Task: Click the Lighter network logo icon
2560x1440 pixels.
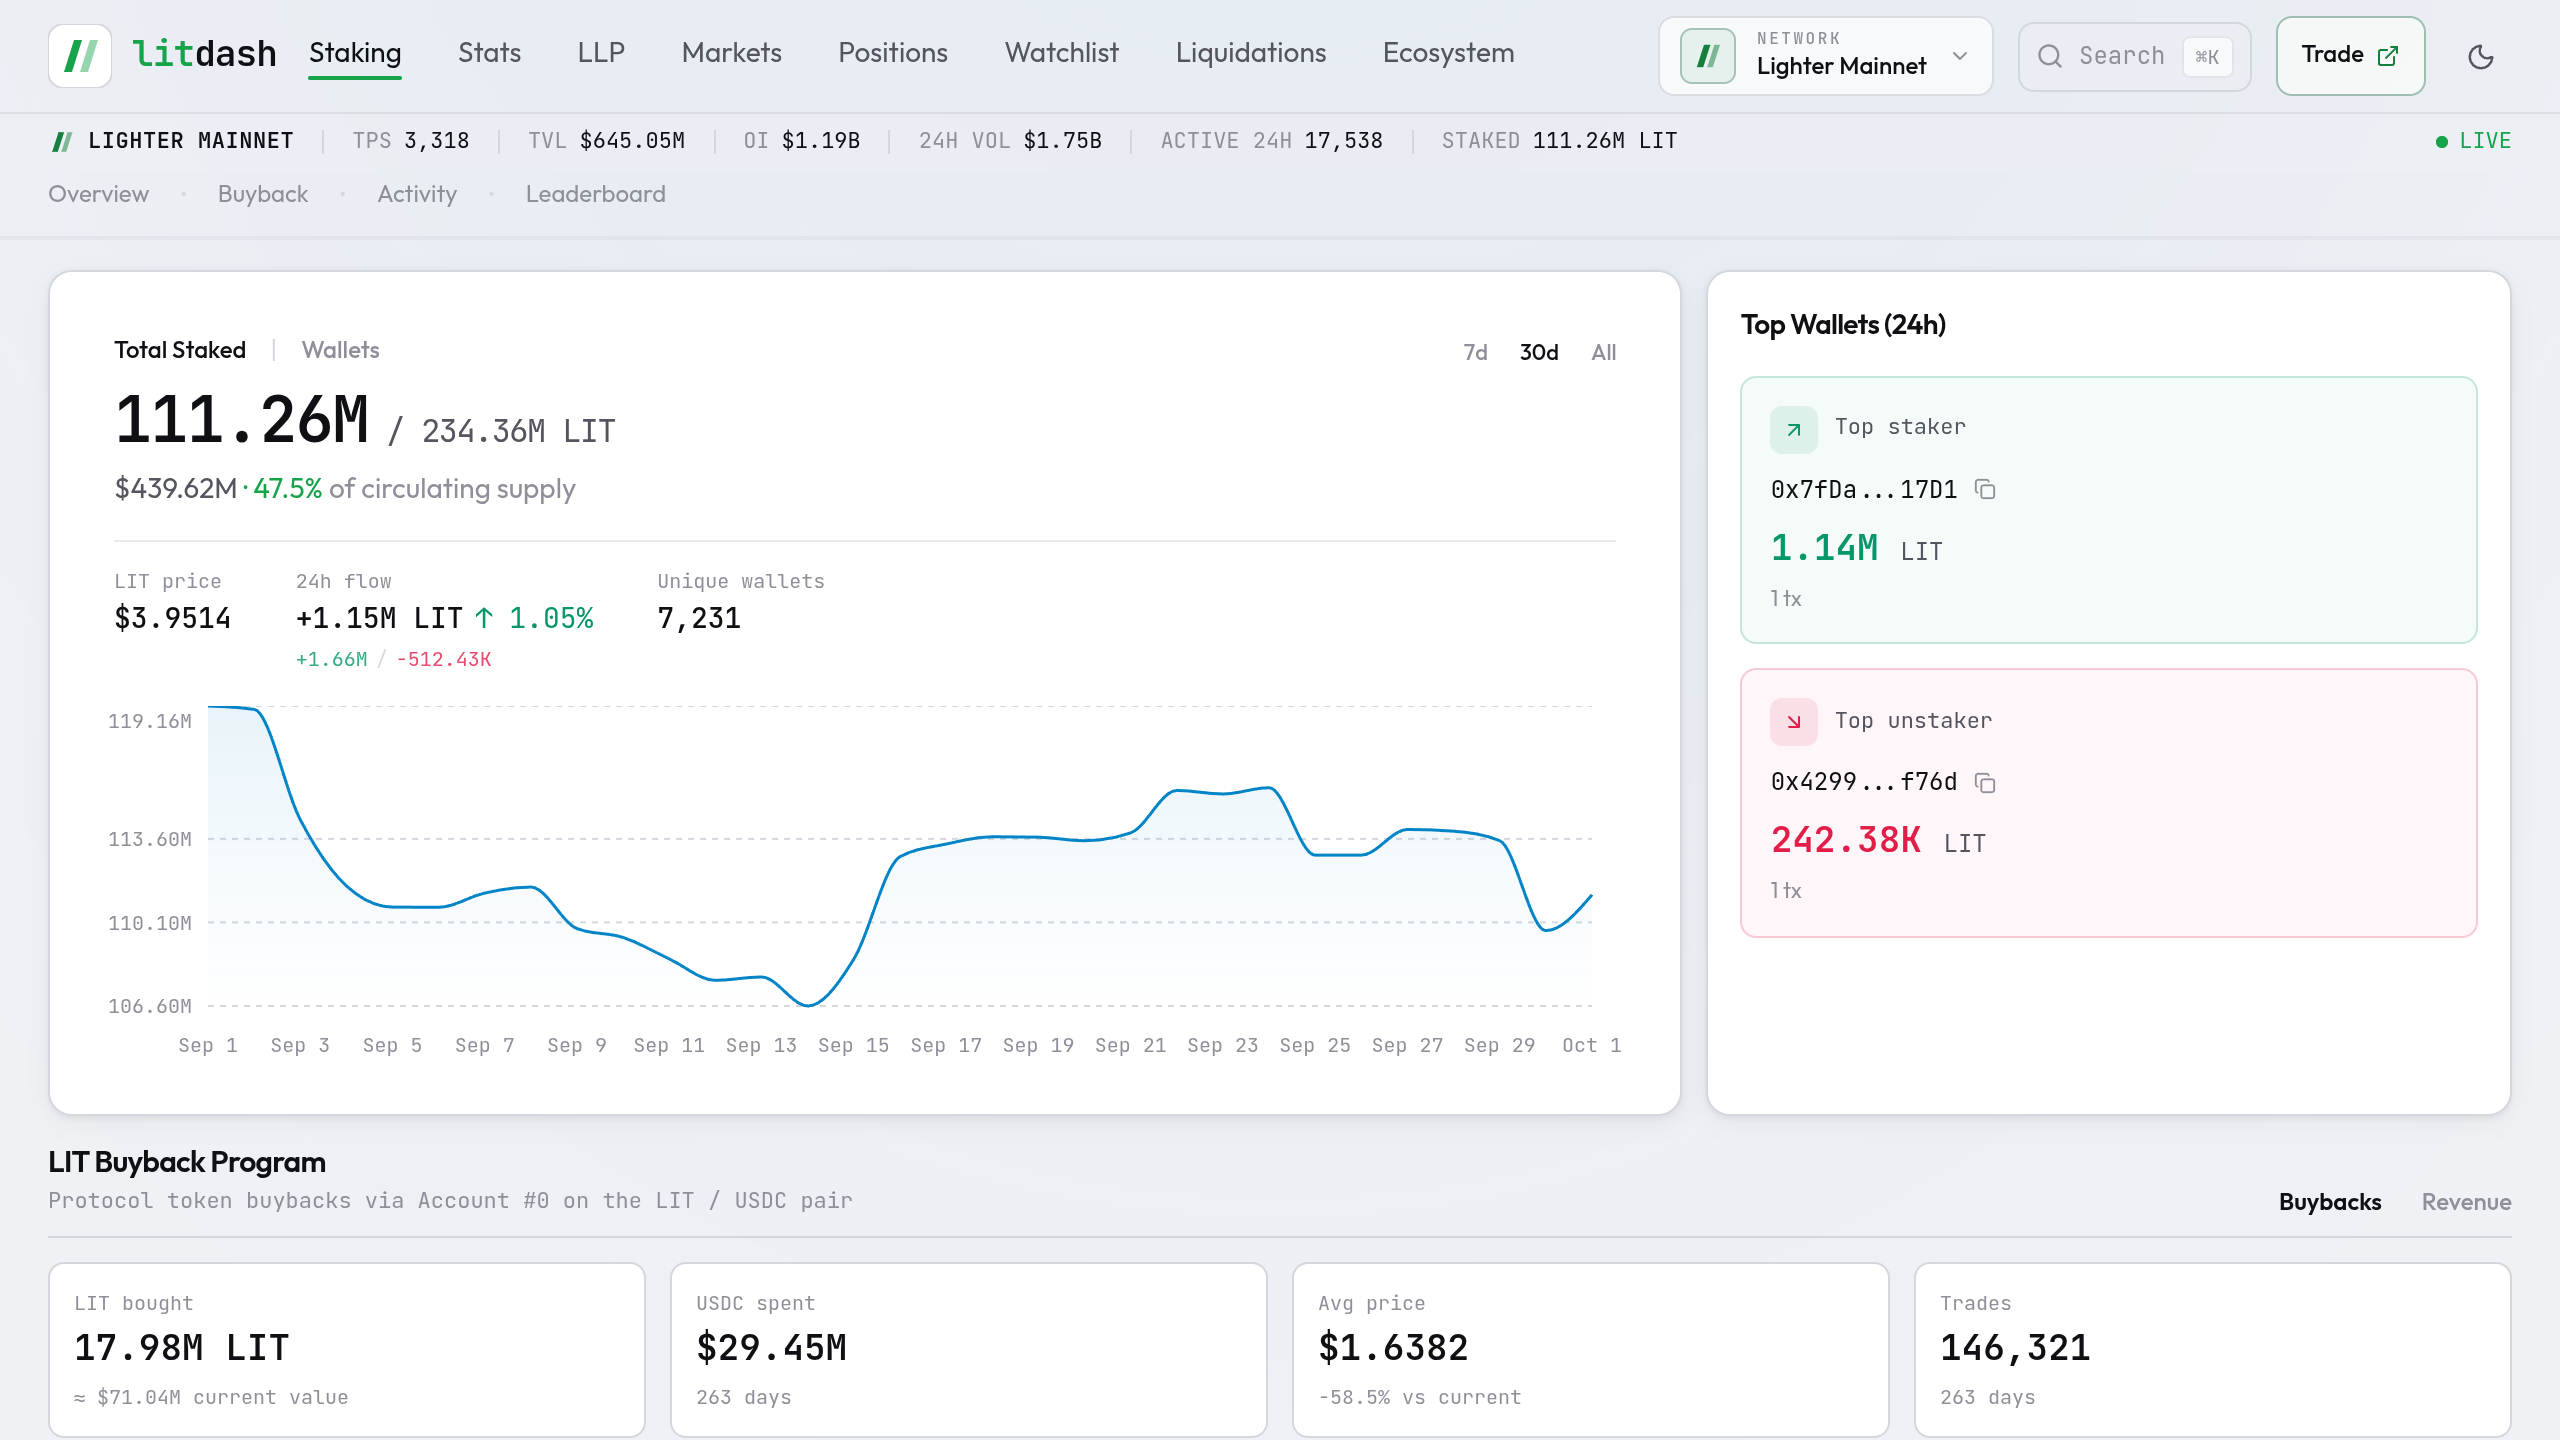Action: pyautogui.click(x=1708, y=56)
